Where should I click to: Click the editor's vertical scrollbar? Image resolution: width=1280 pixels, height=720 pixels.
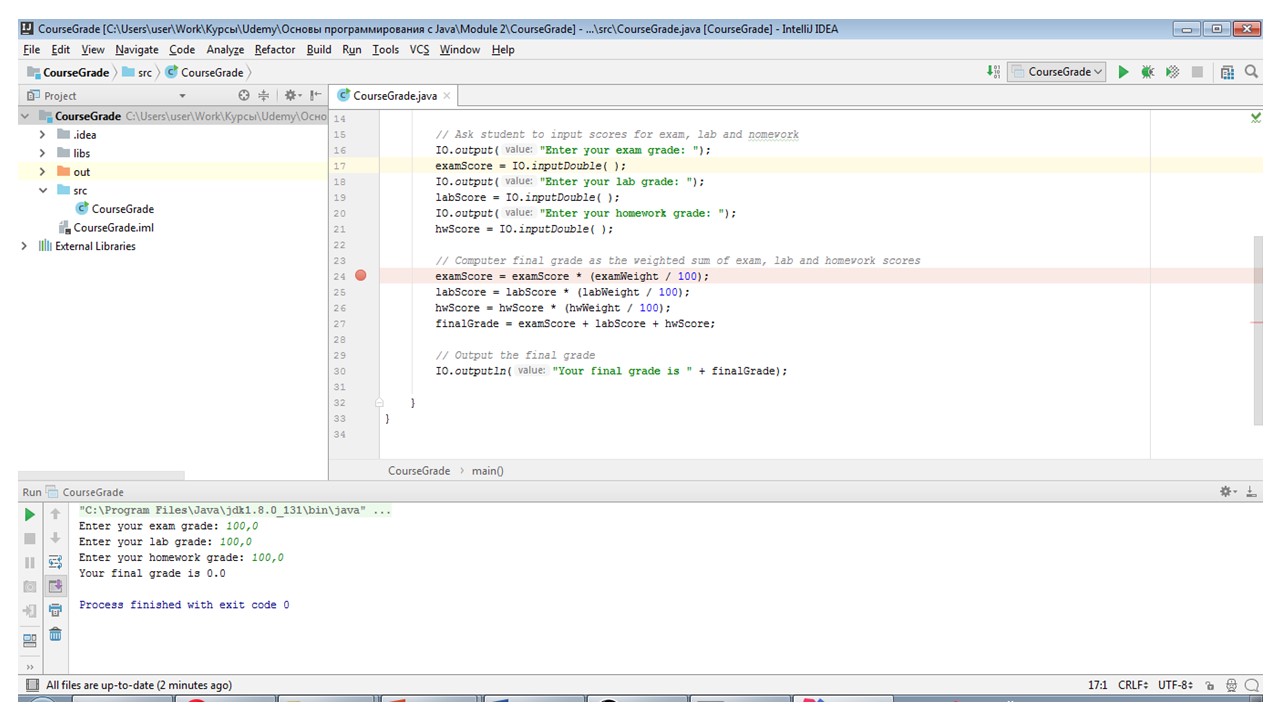click(1257, 330)
